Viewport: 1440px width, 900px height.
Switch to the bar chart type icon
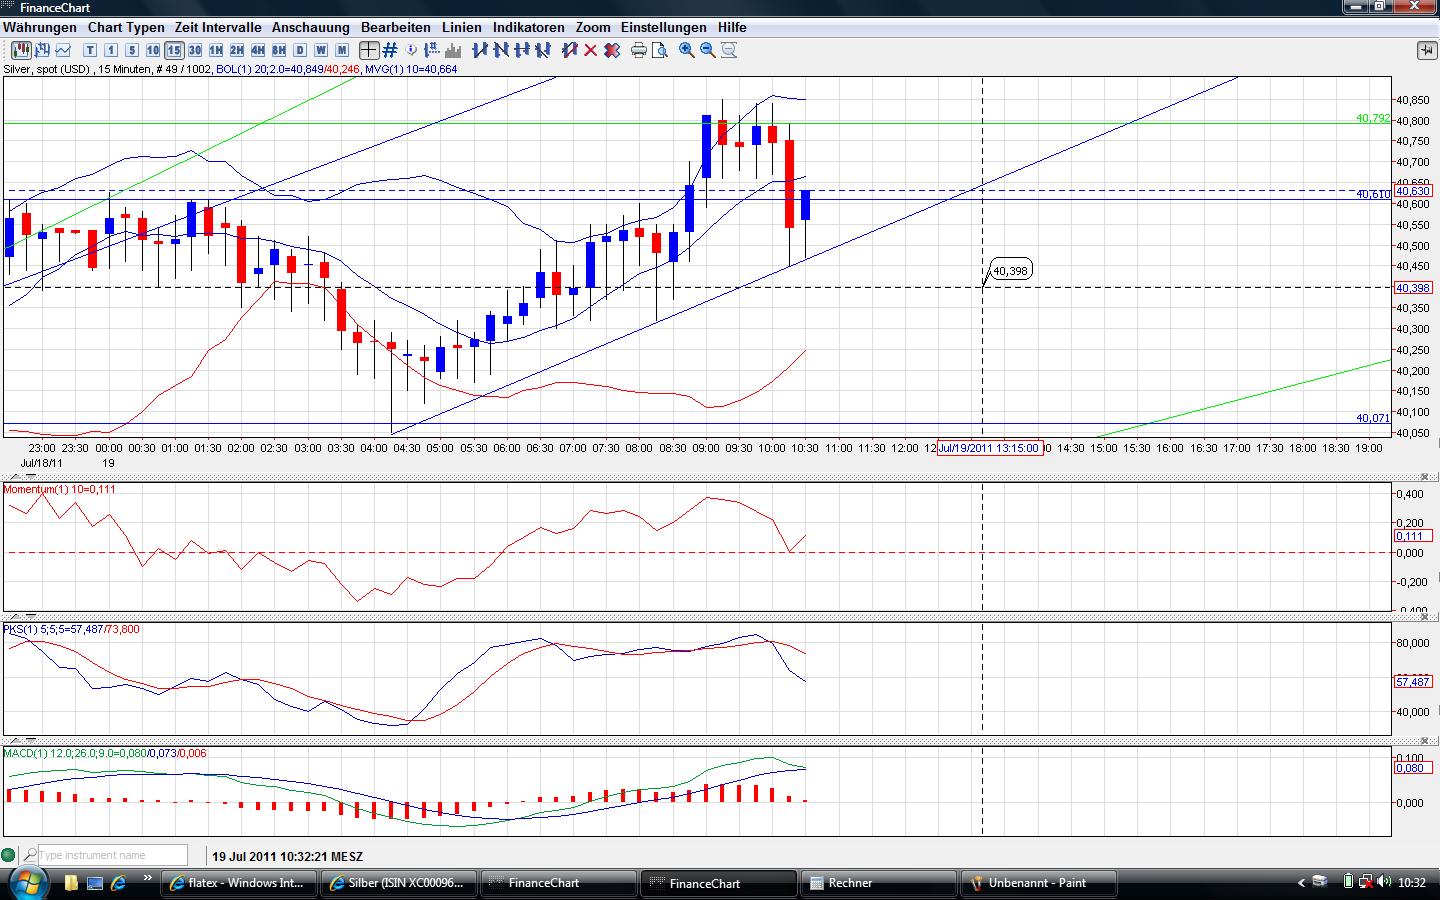[42, 50]
